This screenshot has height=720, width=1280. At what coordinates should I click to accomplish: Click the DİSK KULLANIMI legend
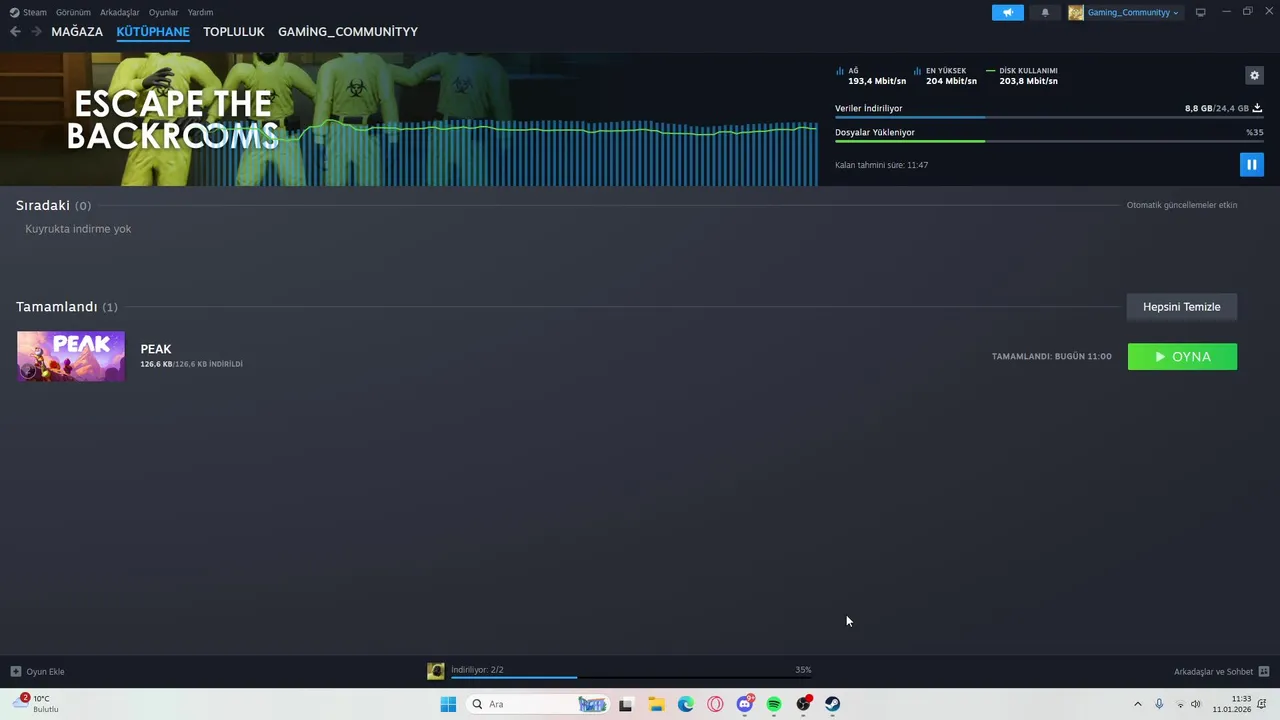(1022, 76)
